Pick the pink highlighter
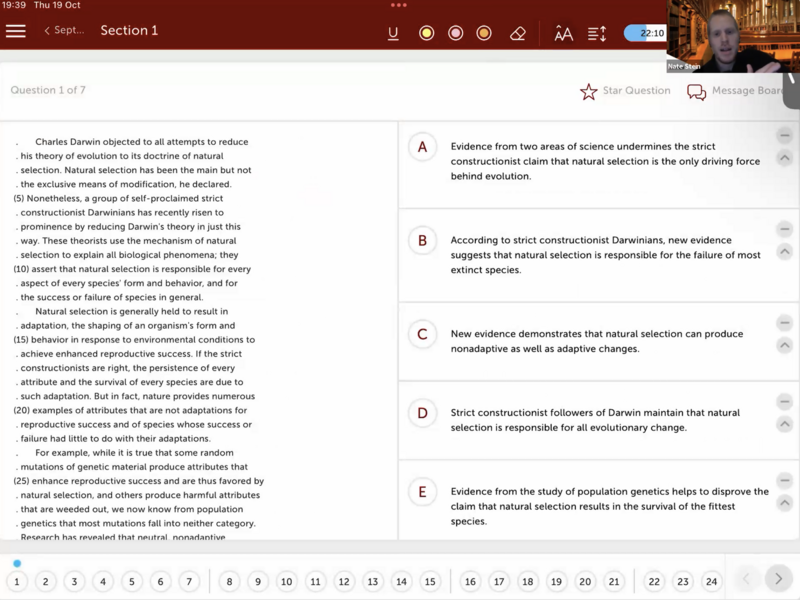This screenshot has height=600, width=800. pyautogui.click(x=455, y=33)
